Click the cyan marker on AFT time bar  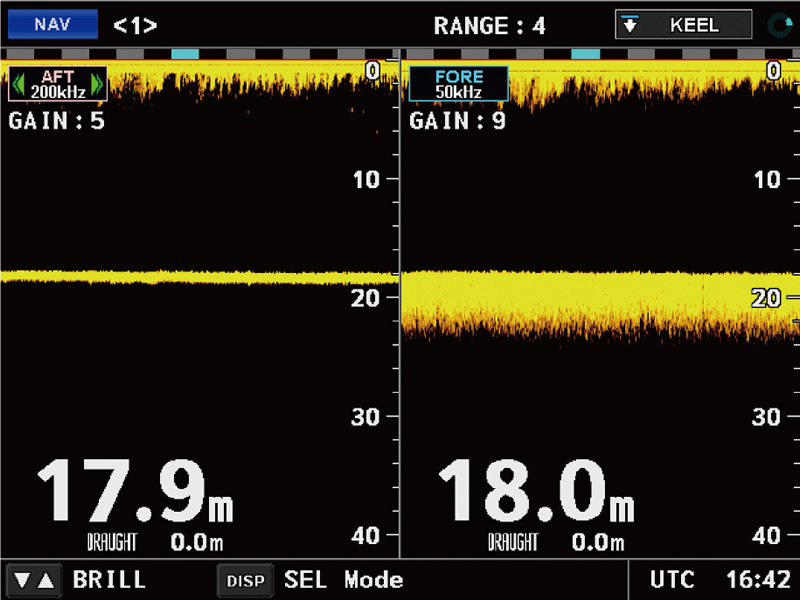tap(185, 54)
